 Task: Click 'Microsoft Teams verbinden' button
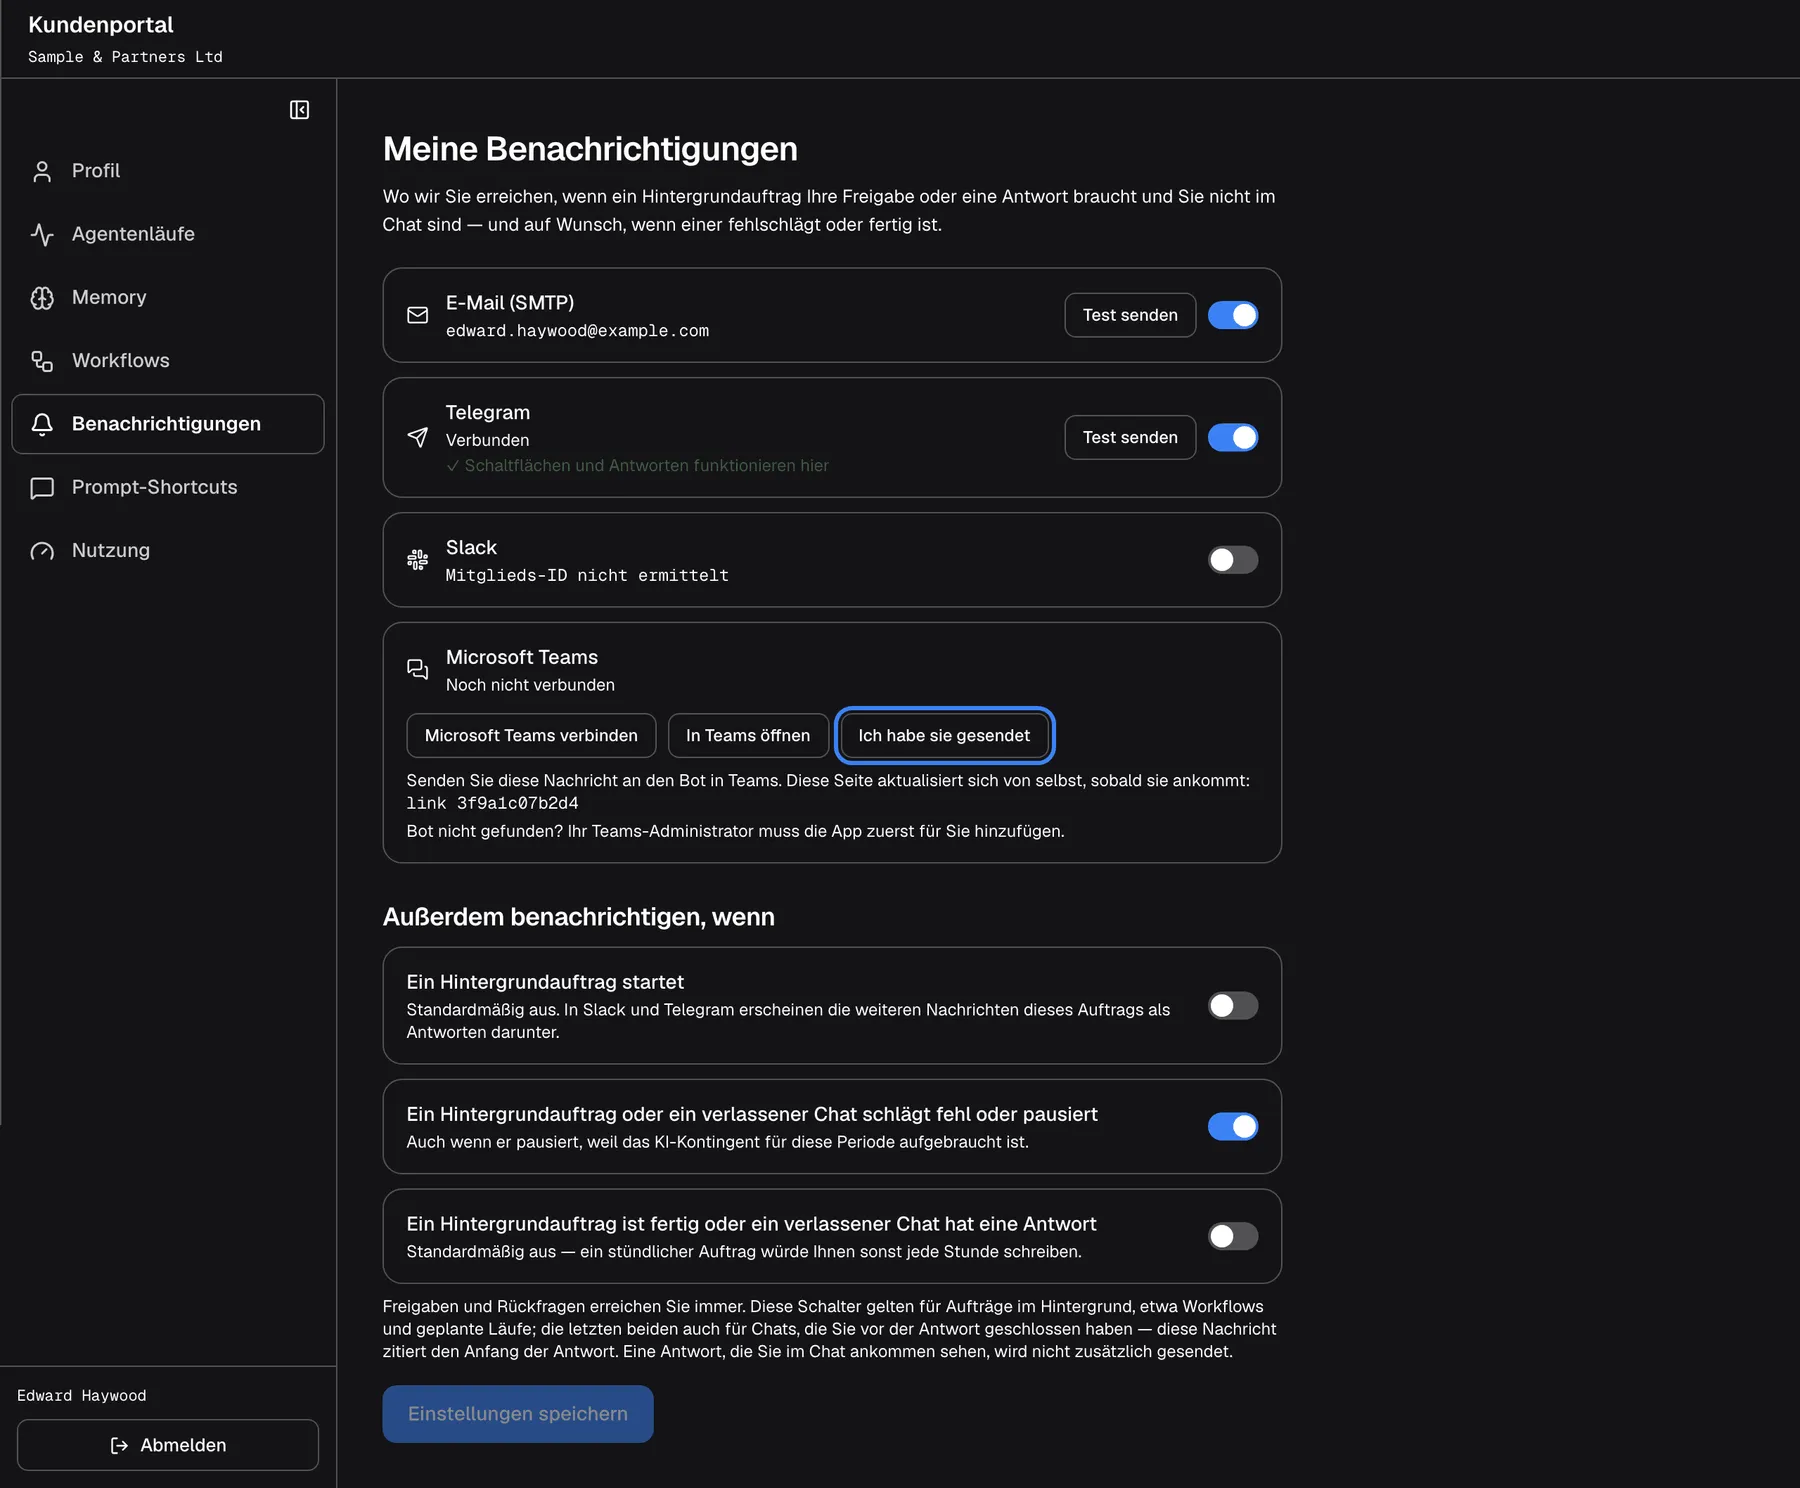click(531, 735)
